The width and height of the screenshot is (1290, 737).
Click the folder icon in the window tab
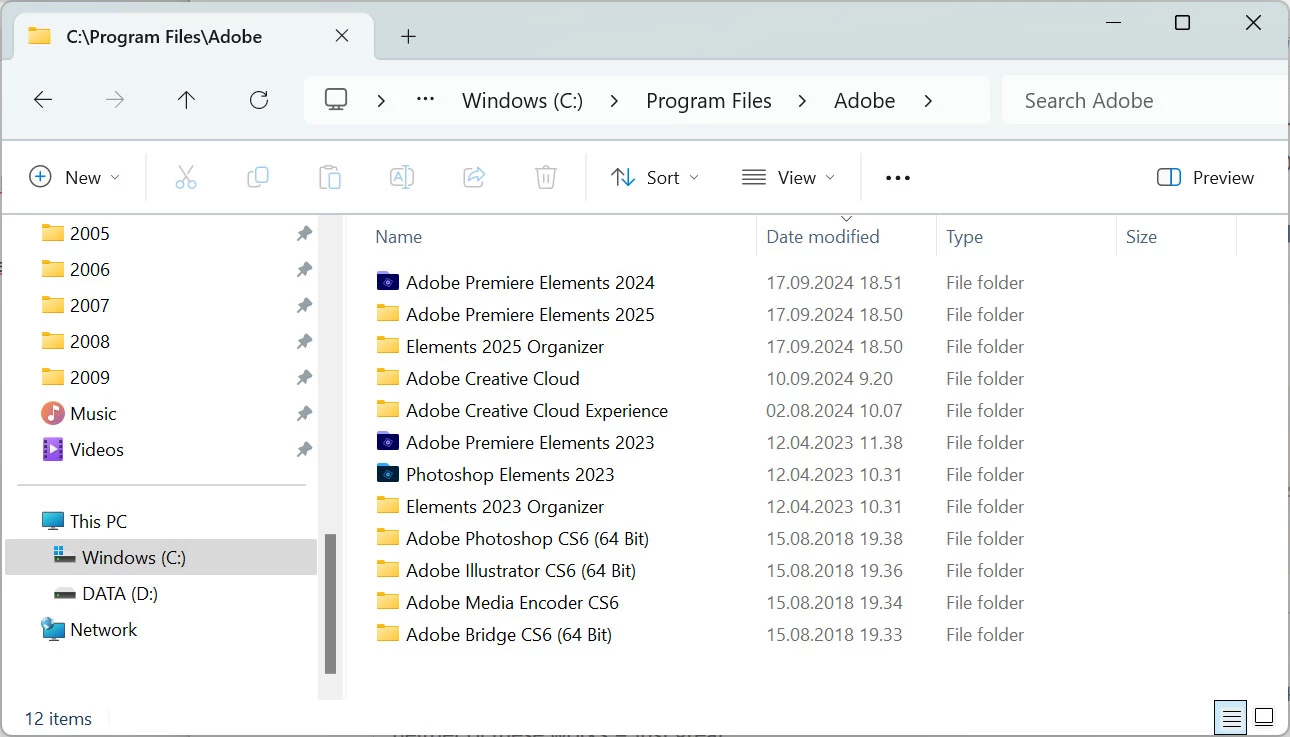(x=40, y=36)
